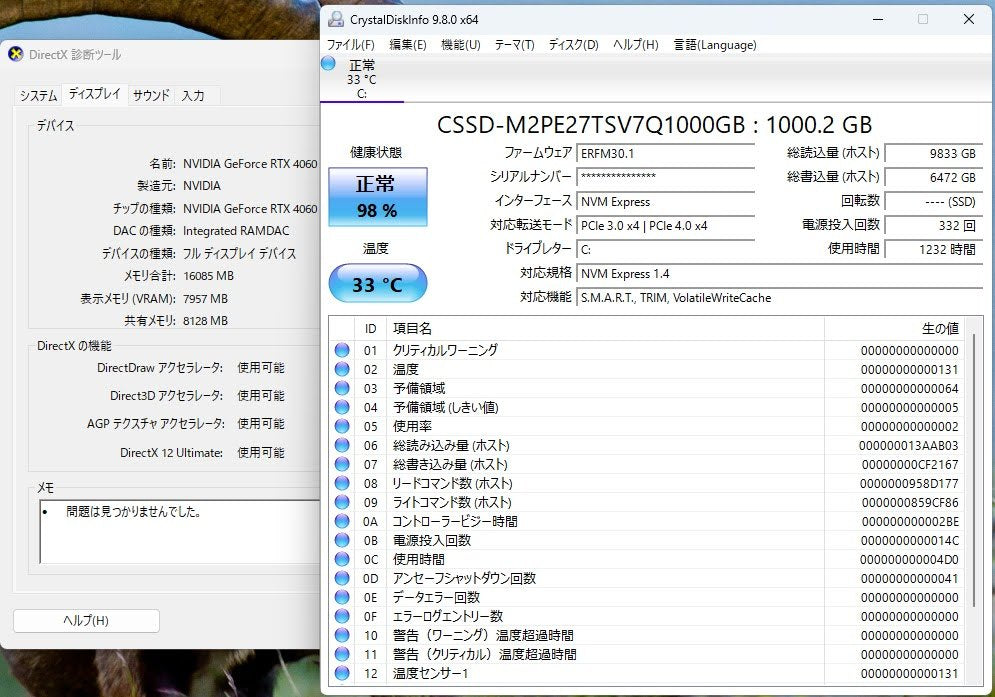Viewport: 995px width, 697px height.
Task: Select the C: drive status orb
Action: tap(328, 63)
